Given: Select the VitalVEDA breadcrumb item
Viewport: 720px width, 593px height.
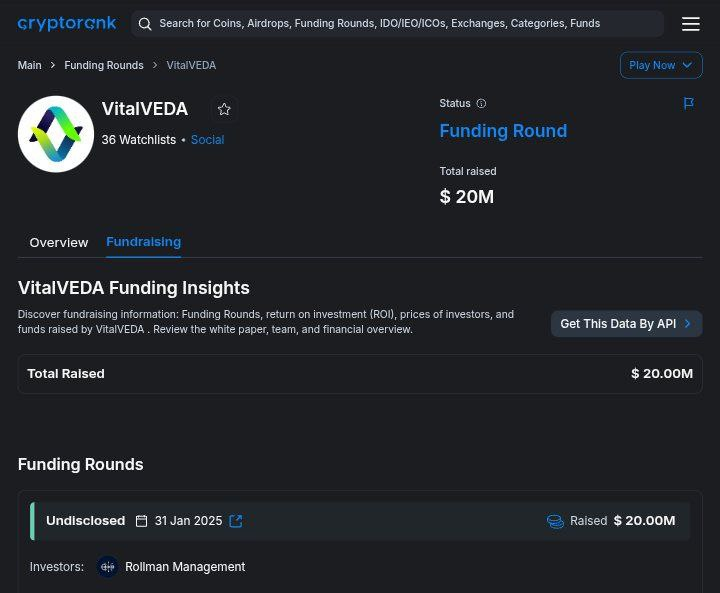Looking at the screenshot, I should tap(191, 65).
